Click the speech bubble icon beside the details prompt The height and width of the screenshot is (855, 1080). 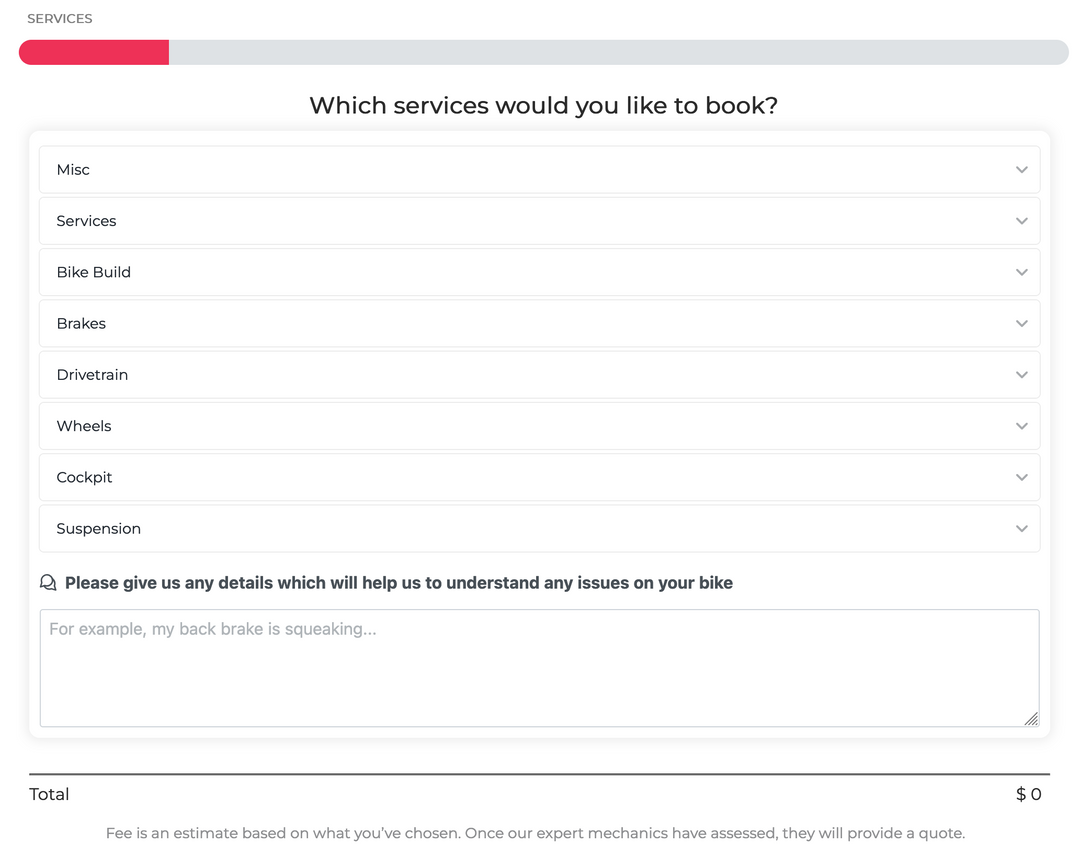click(48, 583)
